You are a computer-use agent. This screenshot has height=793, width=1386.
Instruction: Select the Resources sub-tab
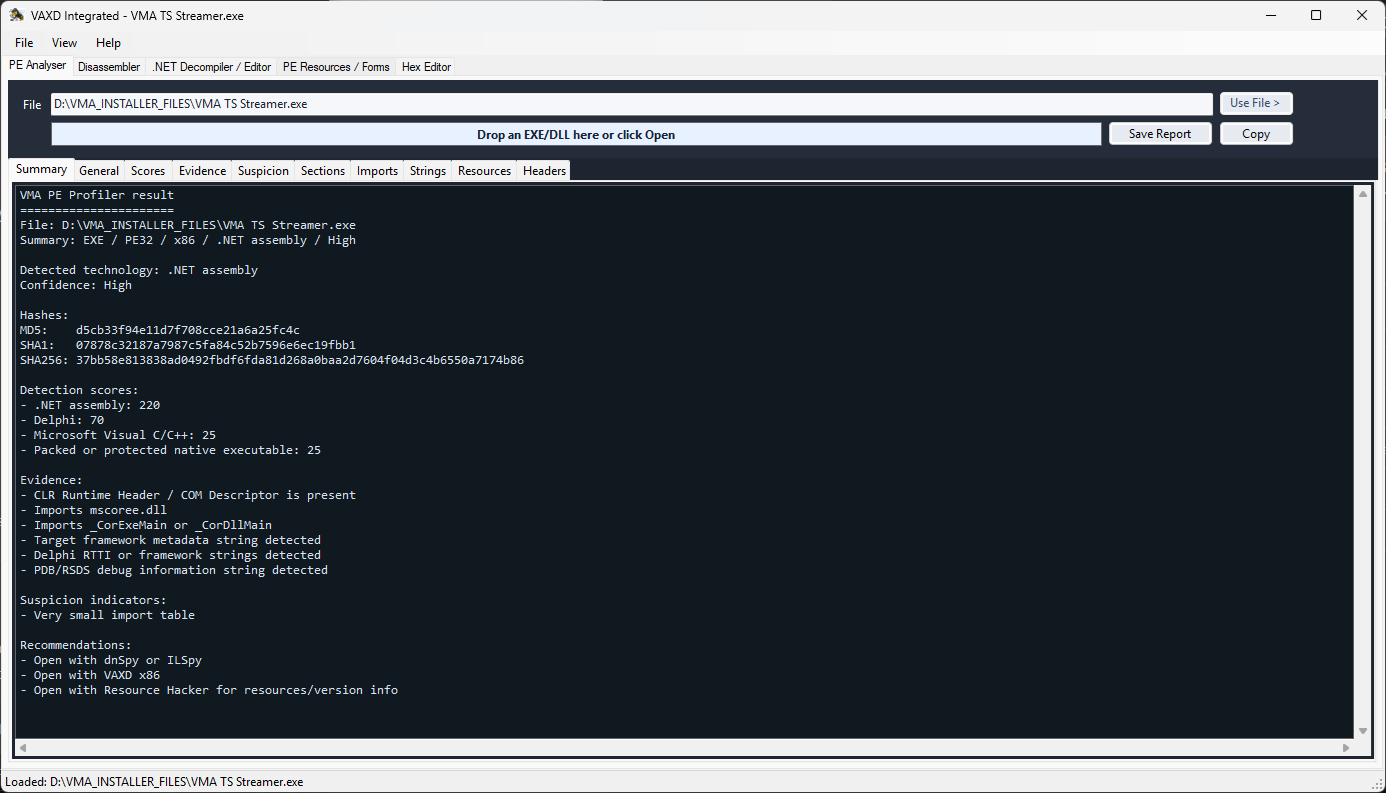[x=485, y=171]
